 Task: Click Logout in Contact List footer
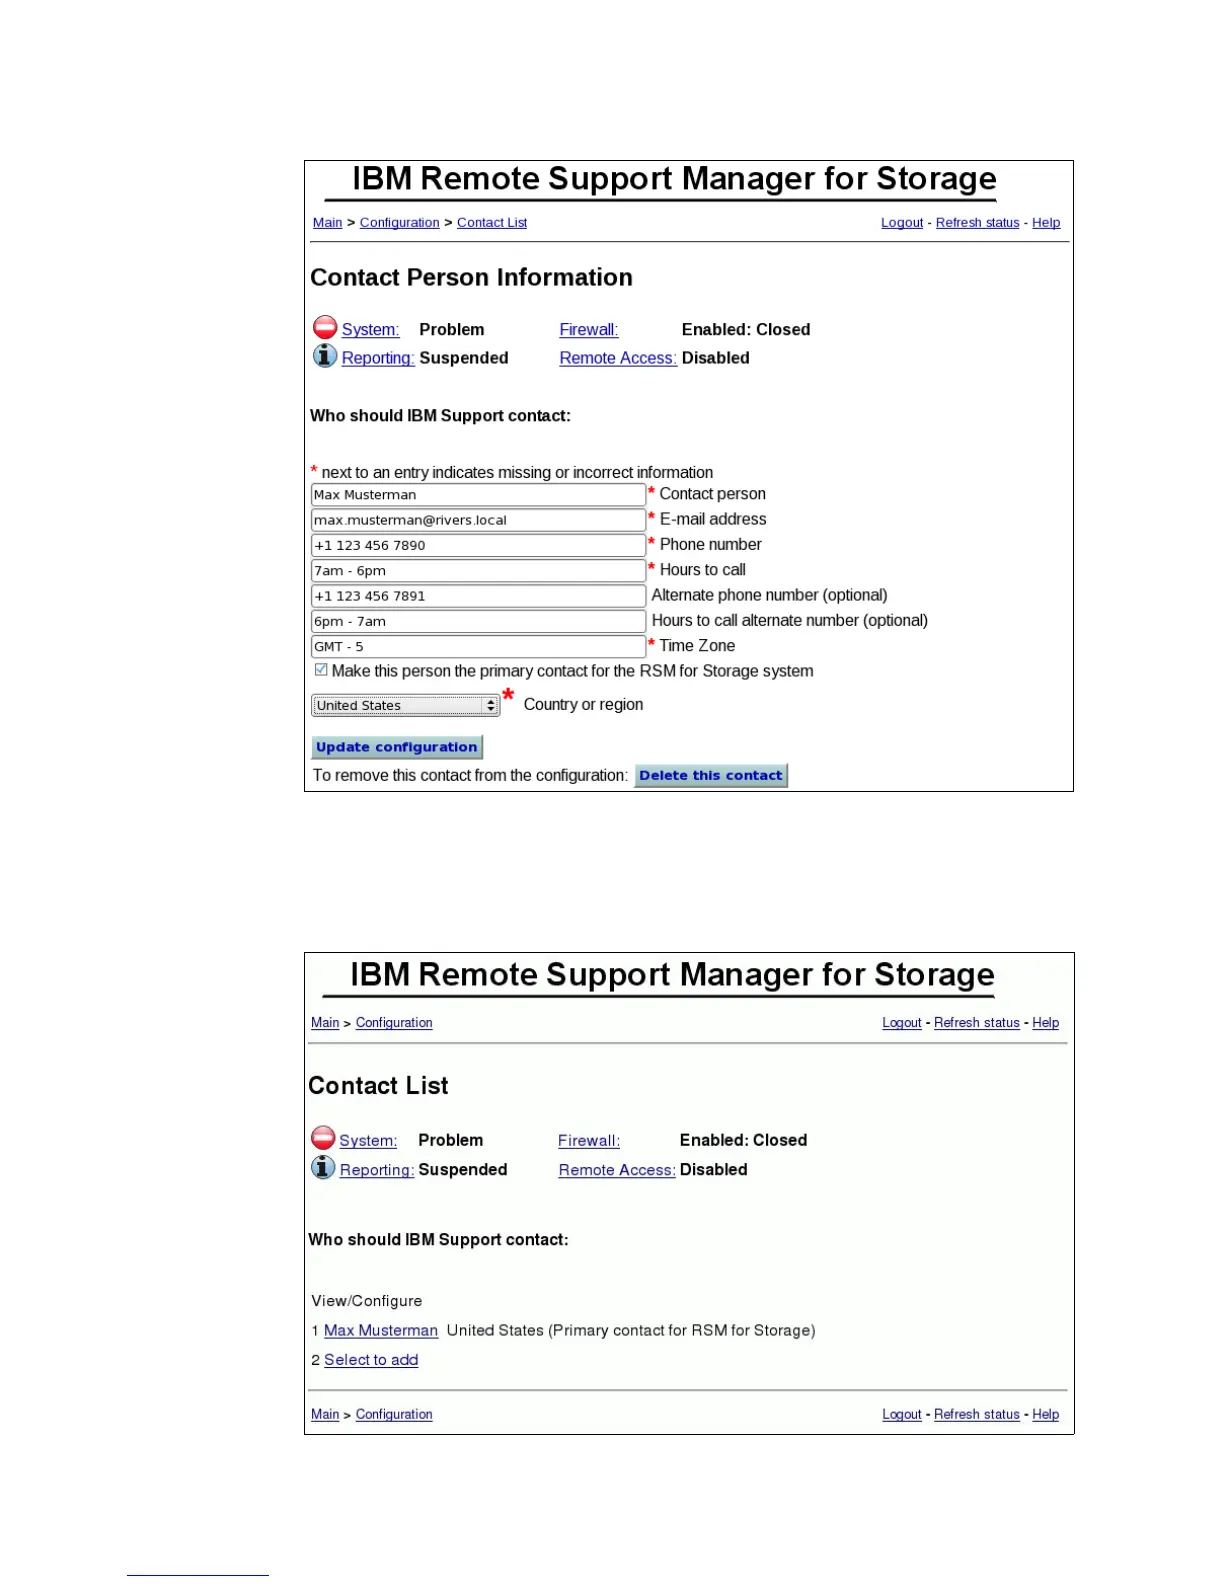pos(902,1415)
